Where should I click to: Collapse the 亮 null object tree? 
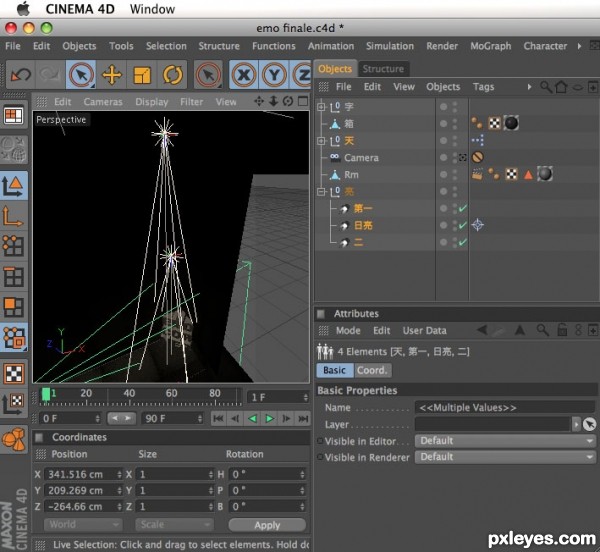pyautogui.click(x=321, y=191)
